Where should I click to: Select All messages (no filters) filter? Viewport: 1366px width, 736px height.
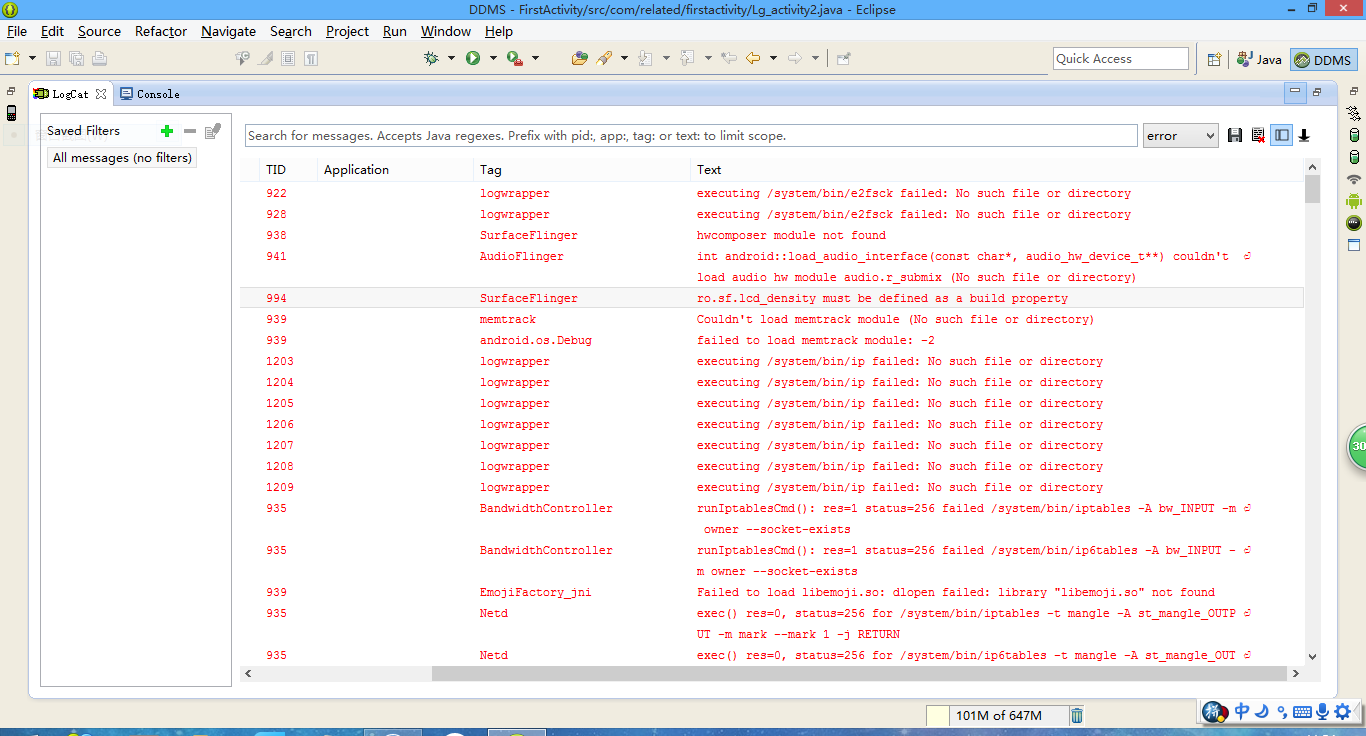tap(122, 158)
